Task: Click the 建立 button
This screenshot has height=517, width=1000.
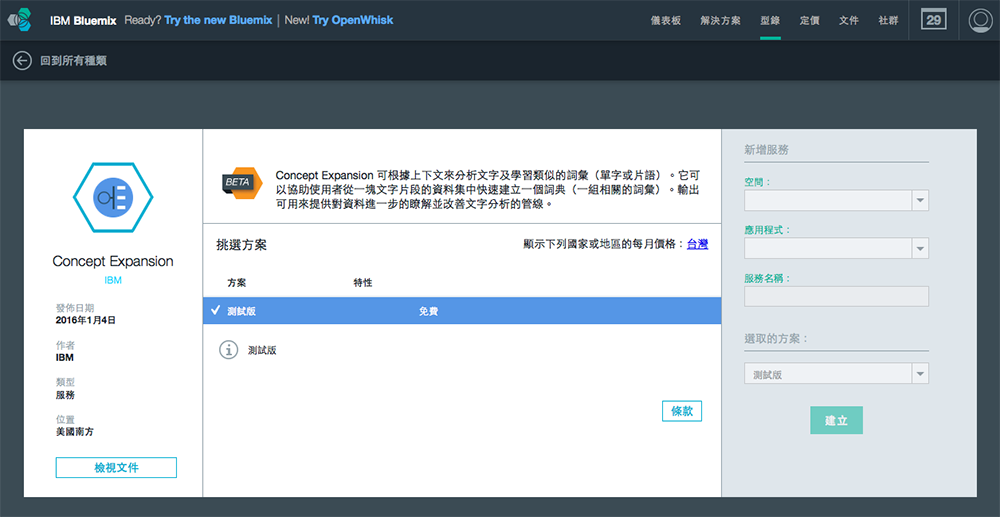Action: (x=836, y=421)
